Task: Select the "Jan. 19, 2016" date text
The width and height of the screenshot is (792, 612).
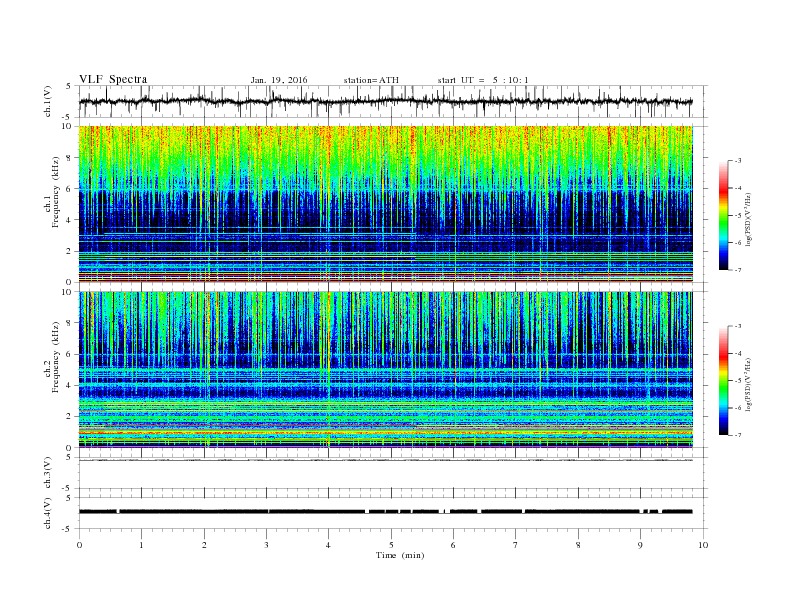Action: pos(279,80)
